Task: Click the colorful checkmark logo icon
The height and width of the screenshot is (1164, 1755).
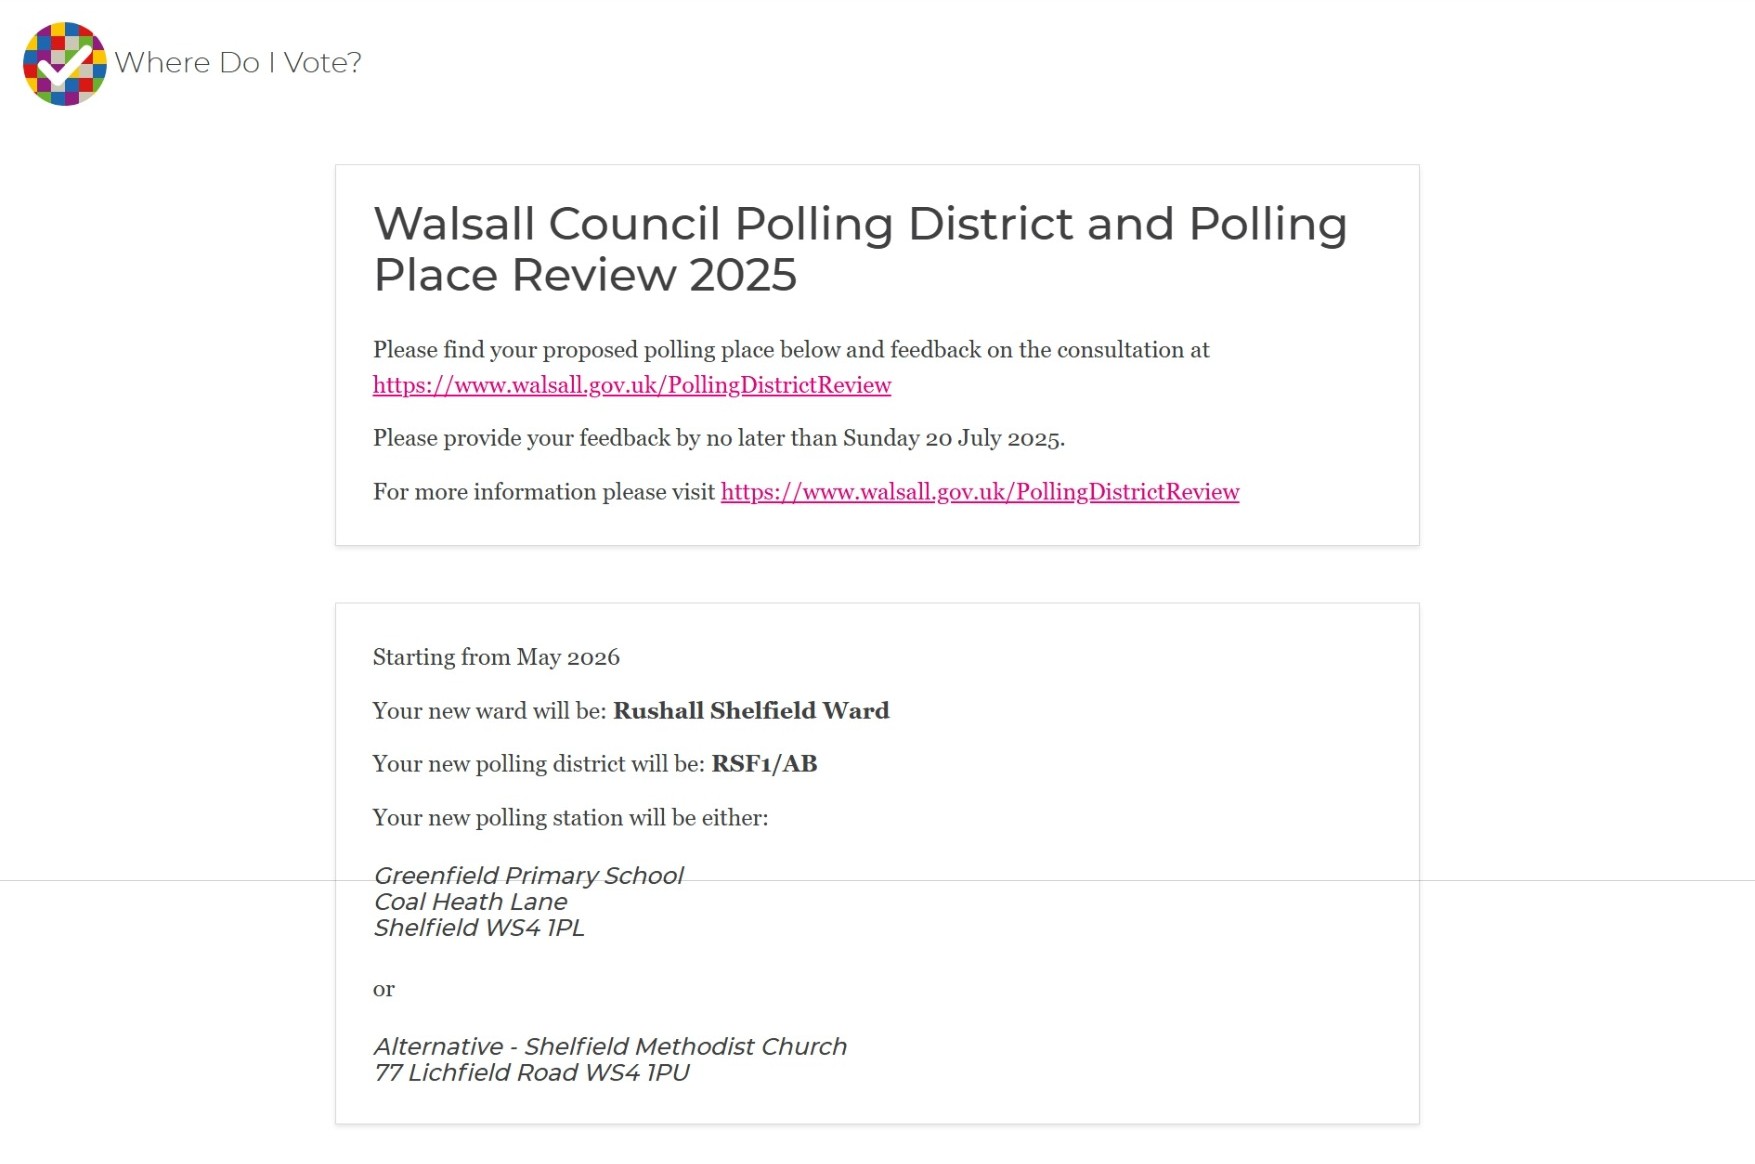Action: (65, 64)
